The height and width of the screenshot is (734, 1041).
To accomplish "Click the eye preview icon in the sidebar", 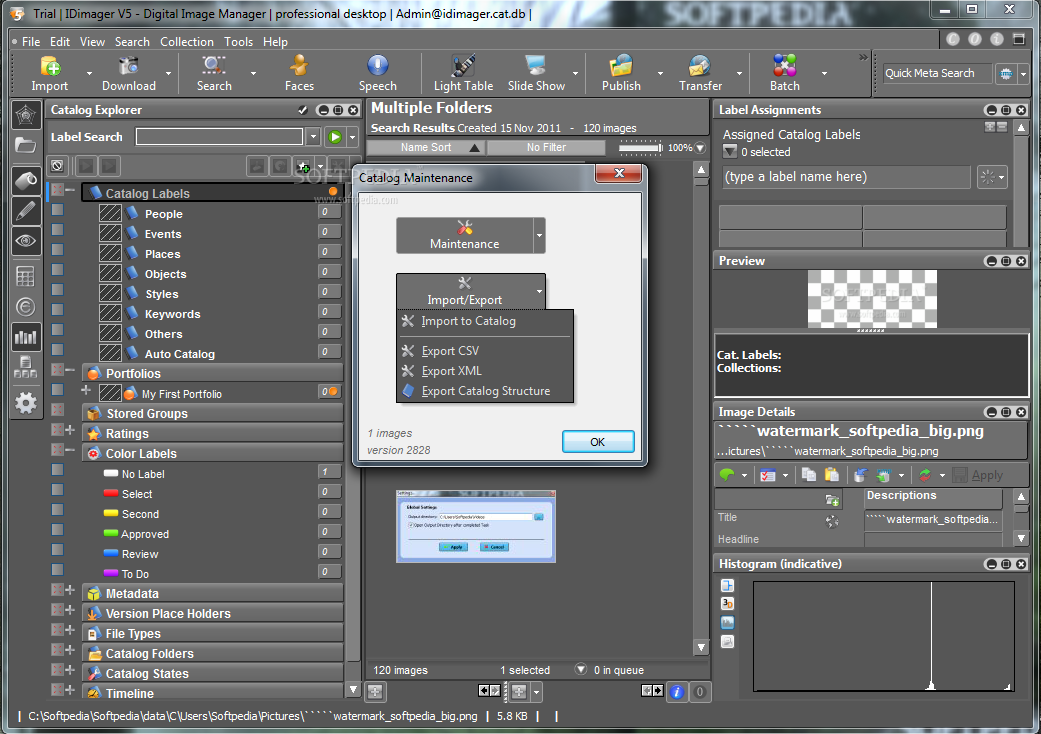I will [x=26, y=240].
